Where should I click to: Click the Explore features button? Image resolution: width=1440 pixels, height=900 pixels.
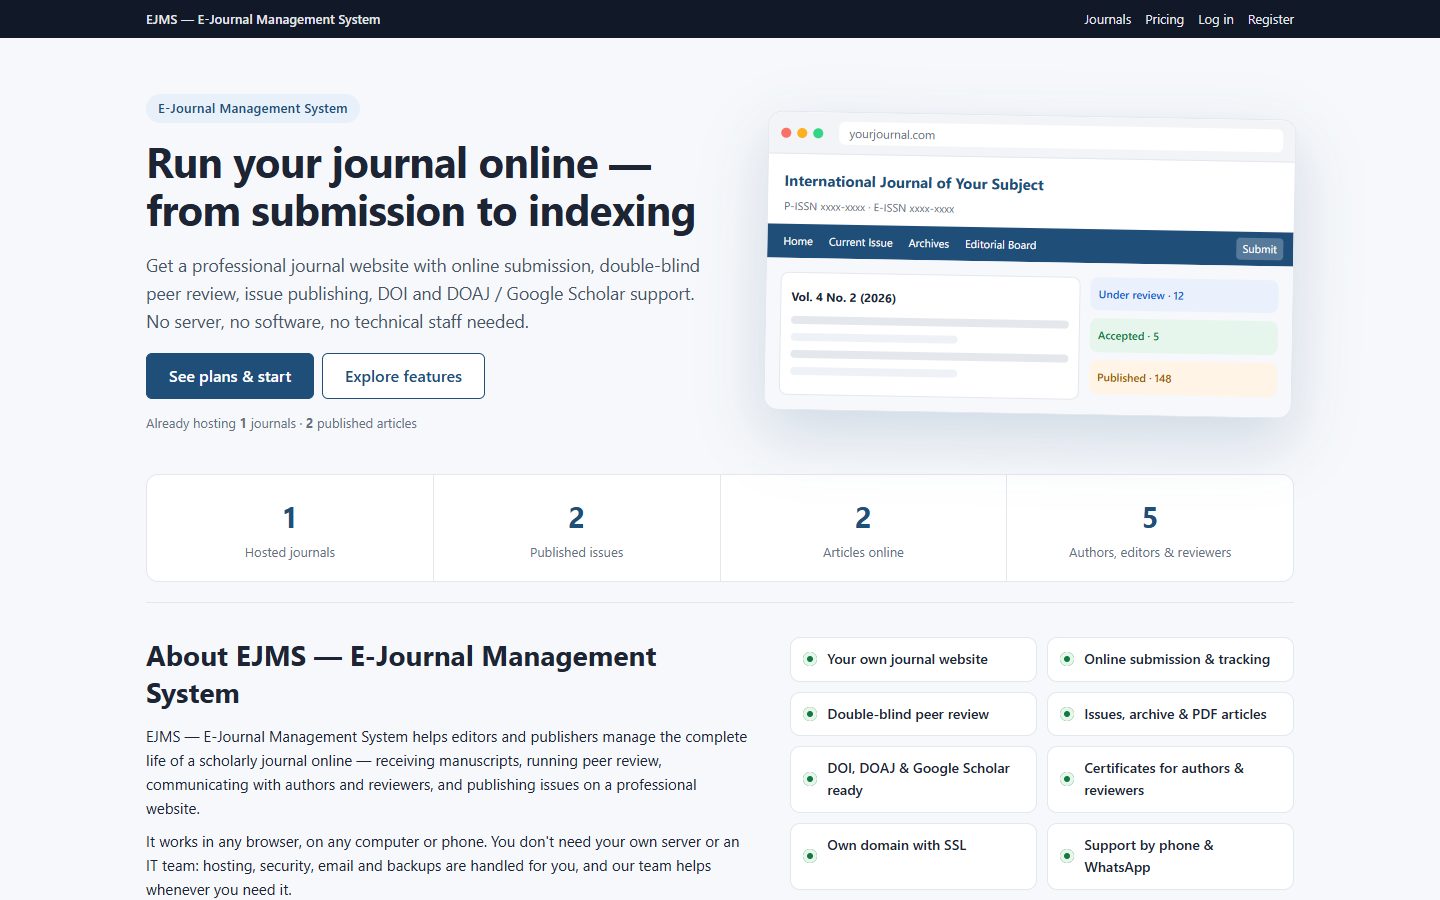403,376
